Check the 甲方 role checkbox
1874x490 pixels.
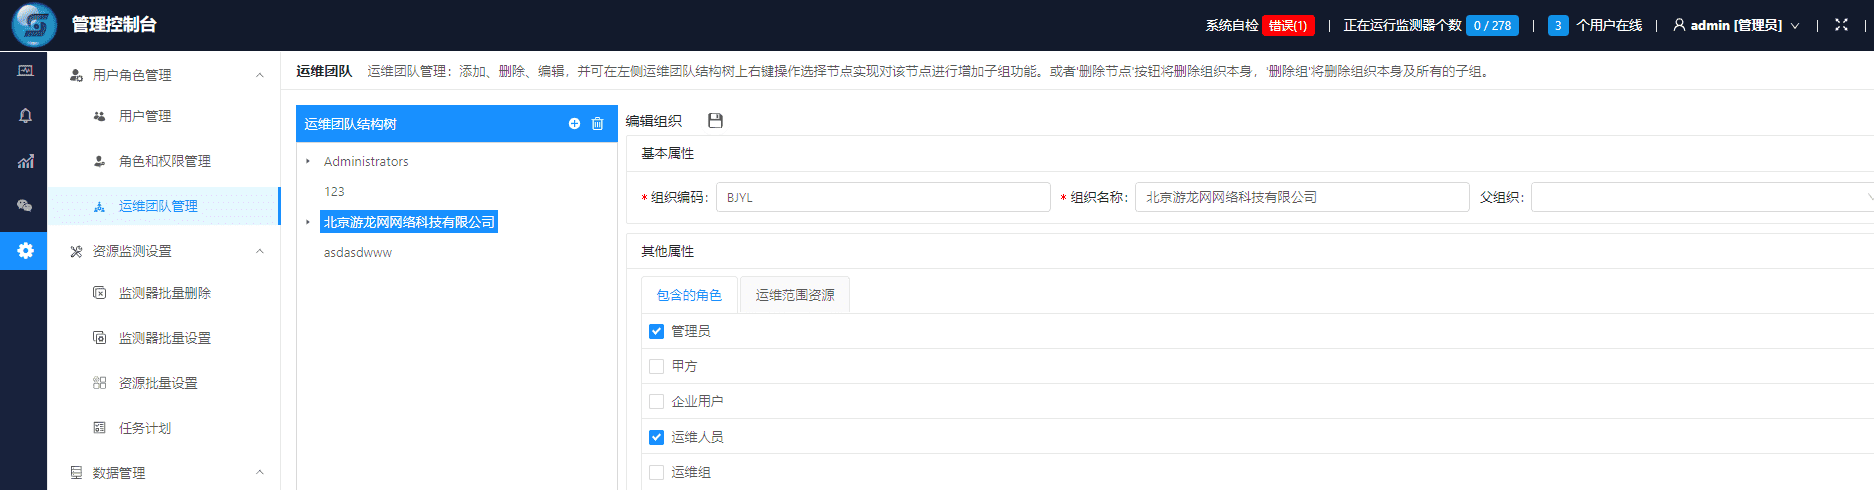pos(656,366)
